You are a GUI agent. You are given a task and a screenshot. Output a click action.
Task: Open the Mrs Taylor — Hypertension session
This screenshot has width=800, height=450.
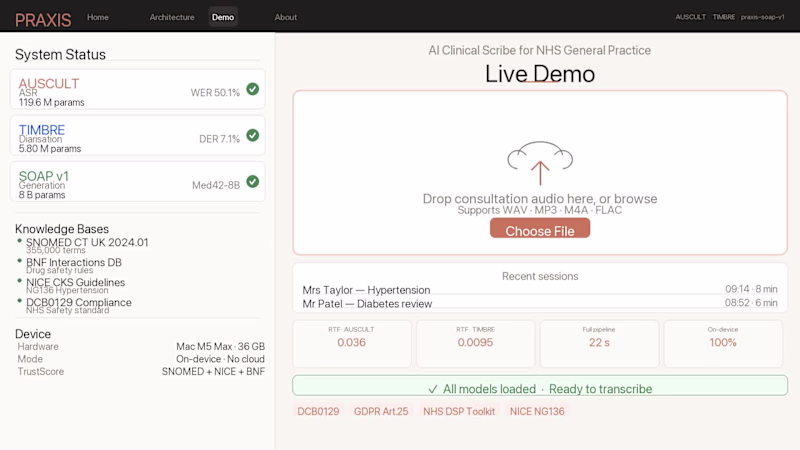click(x=540, y=290)
